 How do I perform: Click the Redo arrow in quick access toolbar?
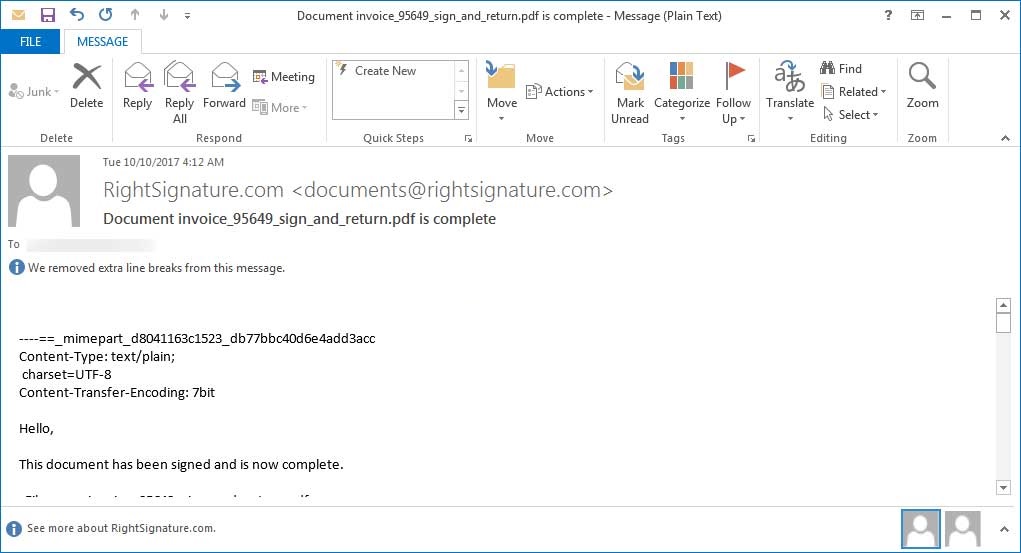click(105, 14)
